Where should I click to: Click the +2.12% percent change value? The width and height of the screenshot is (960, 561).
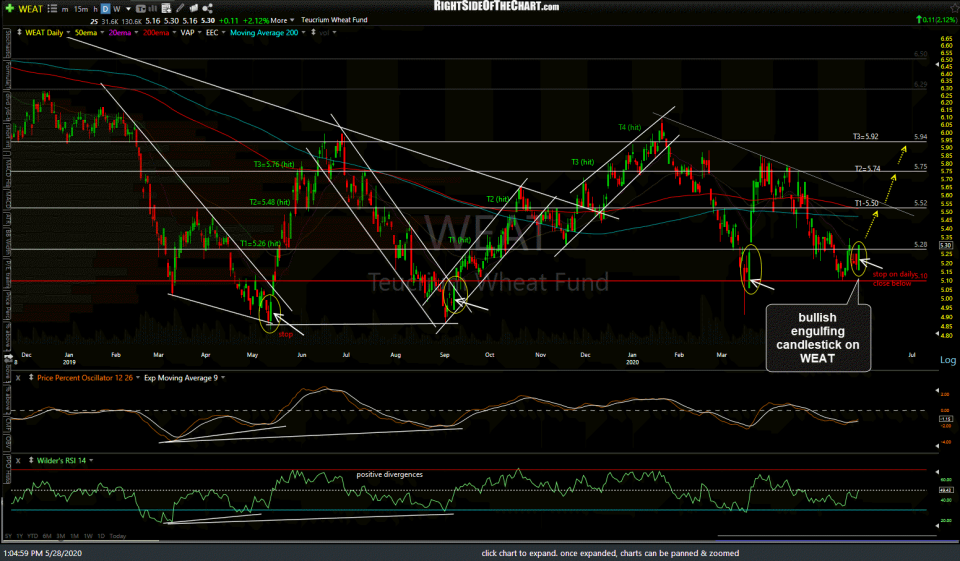(x=256, y=21)
